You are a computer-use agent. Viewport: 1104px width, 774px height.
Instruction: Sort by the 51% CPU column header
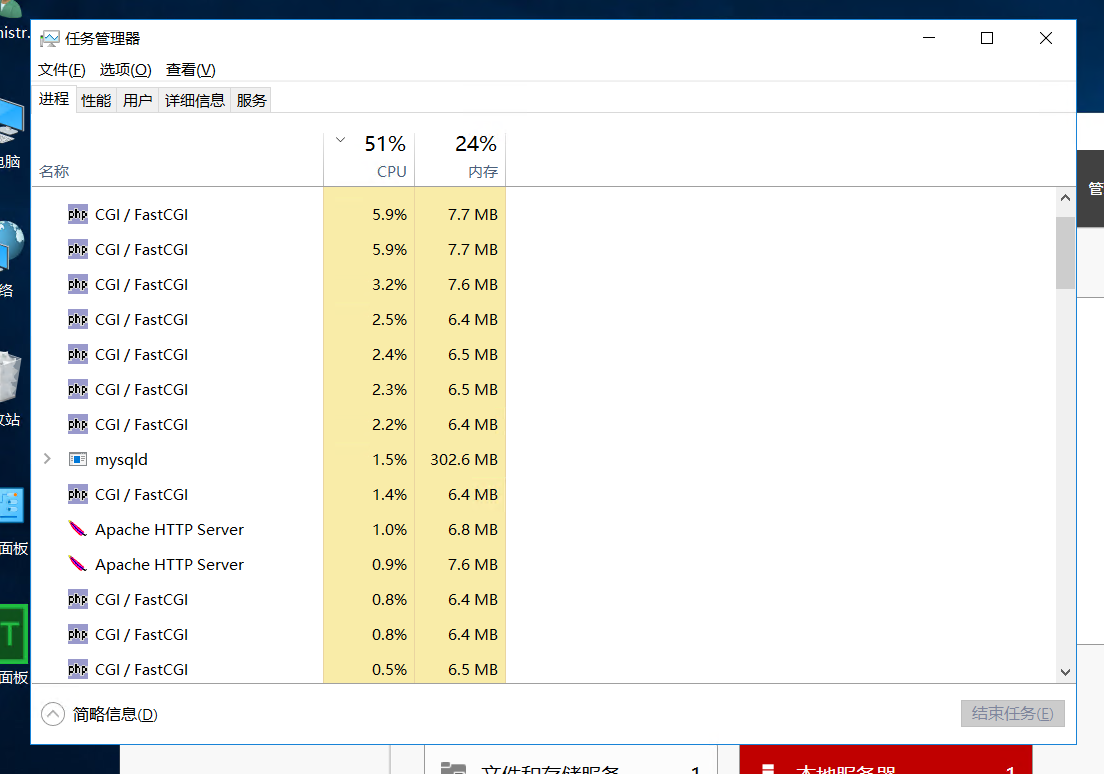[x=369, y=159]
